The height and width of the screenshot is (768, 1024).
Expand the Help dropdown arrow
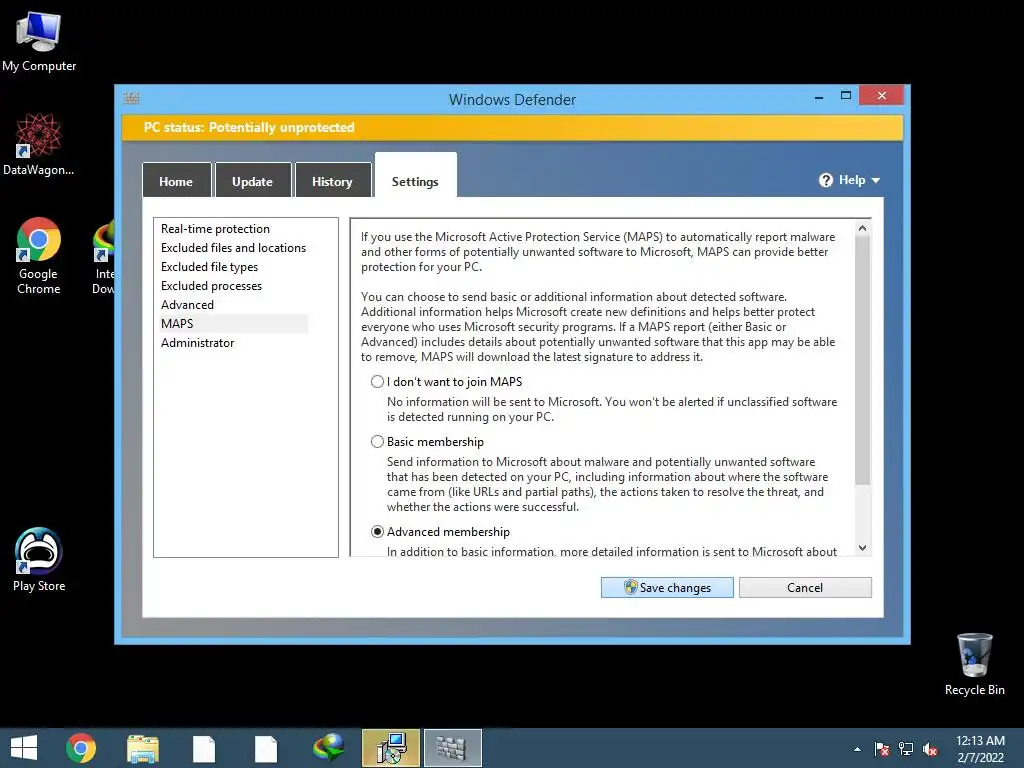click(x=876, y=181)
